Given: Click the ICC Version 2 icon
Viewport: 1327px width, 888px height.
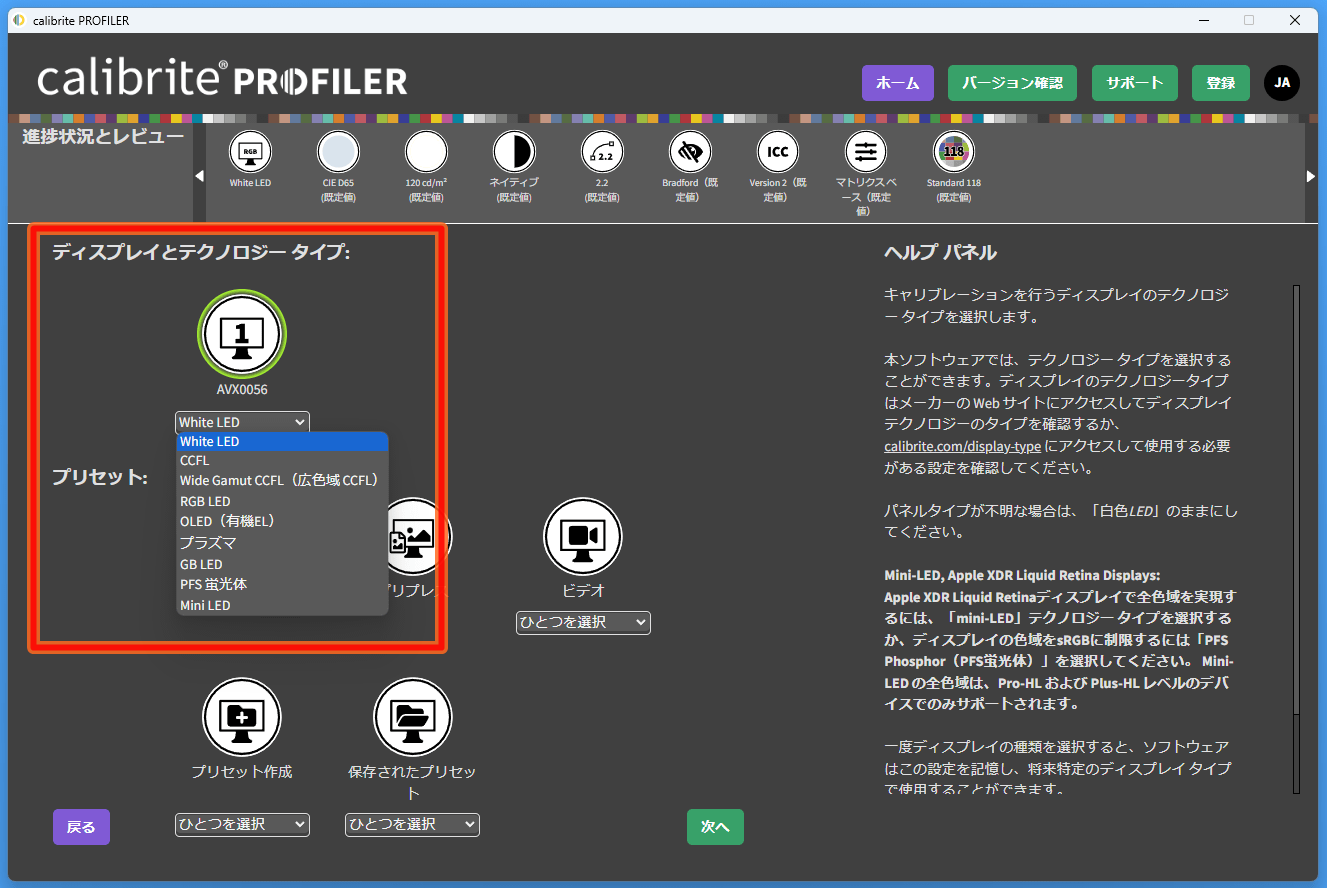Looking at the screenshot, I should [778, 152].
